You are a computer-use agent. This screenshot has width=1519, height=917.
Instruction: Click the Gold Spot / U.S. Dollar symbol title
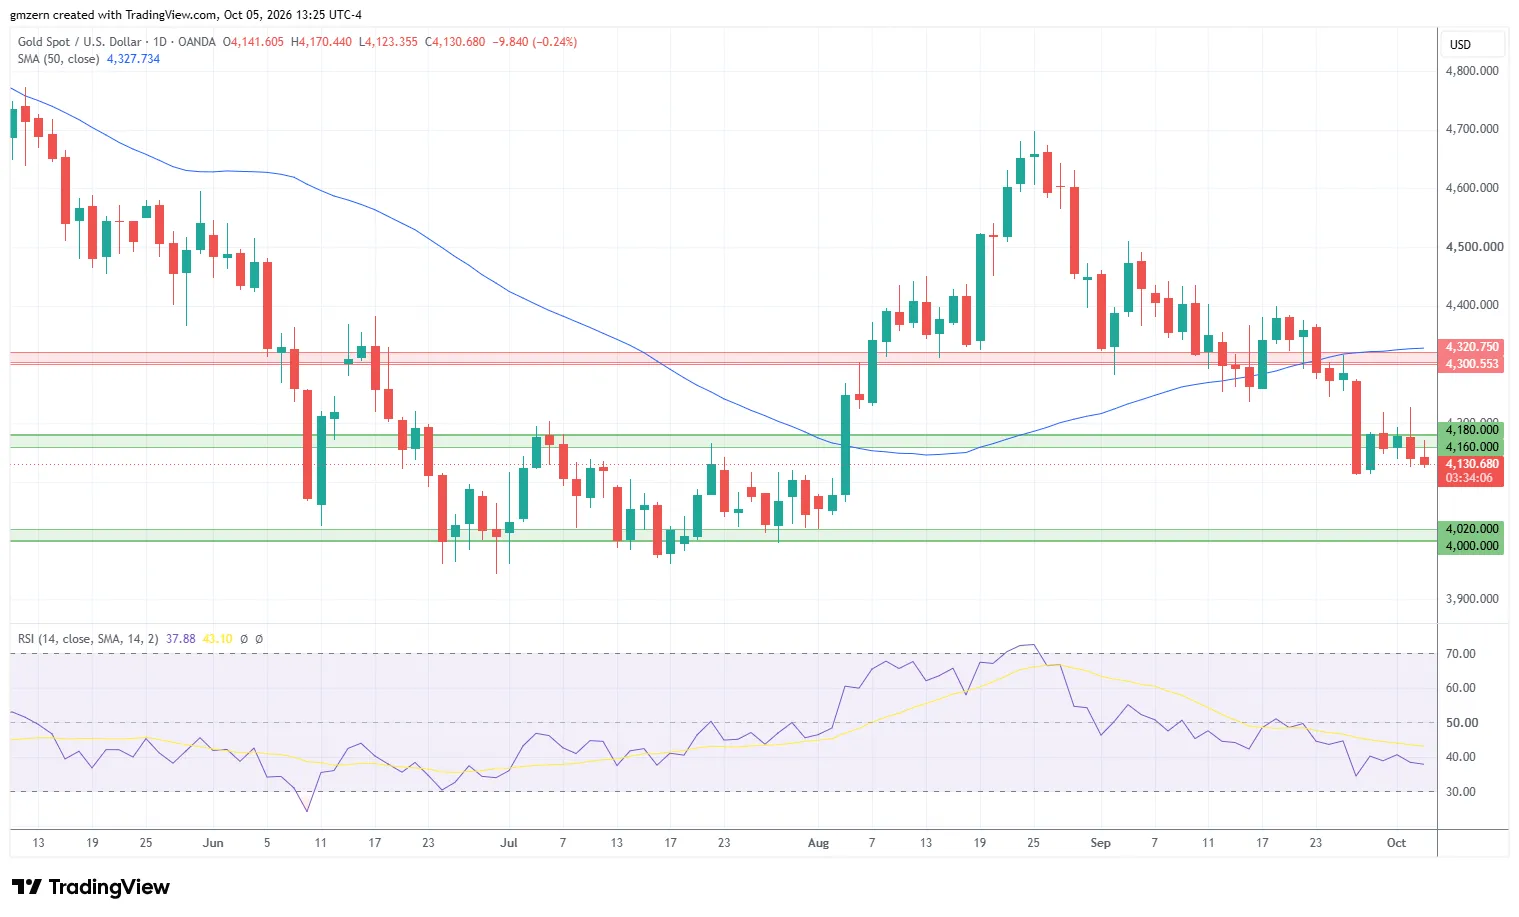[x=81, y=42]
